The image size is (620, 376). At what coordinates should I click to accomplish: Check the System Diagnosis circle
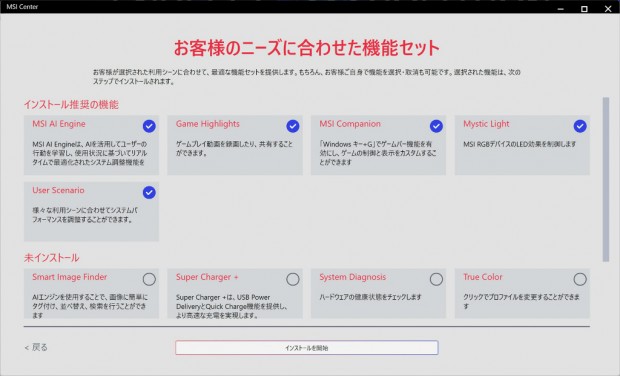[436, 280]
